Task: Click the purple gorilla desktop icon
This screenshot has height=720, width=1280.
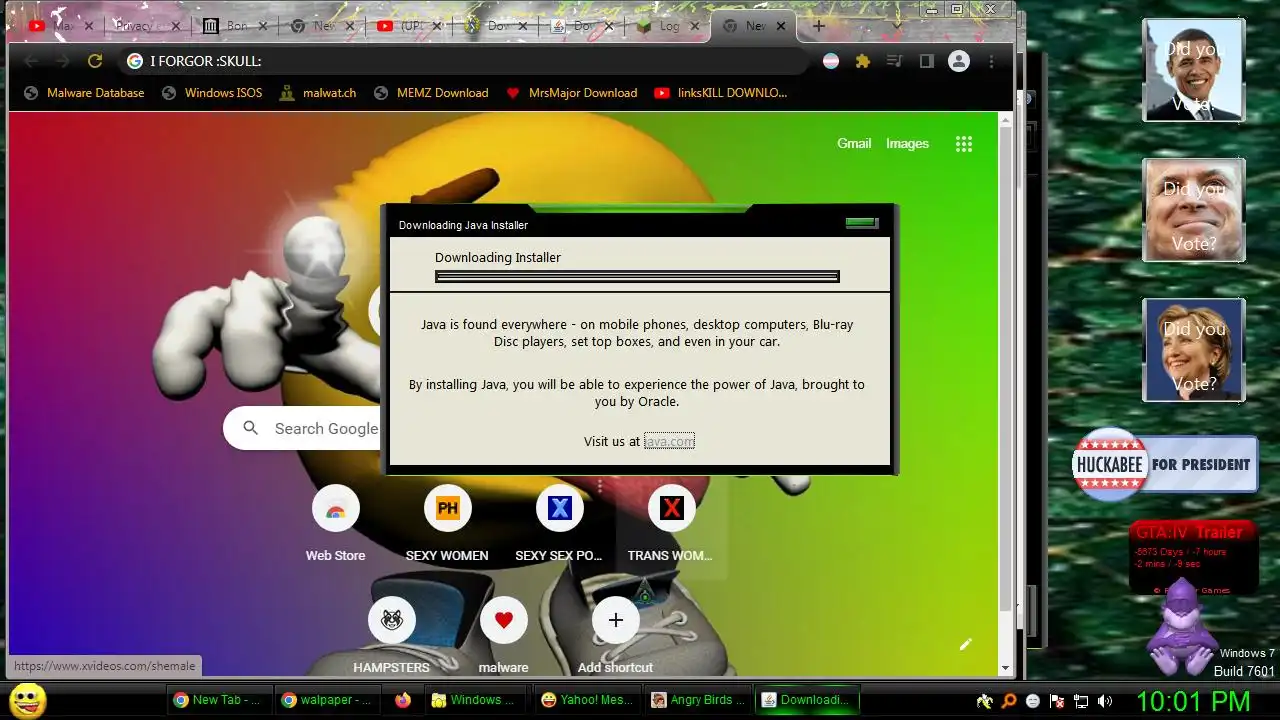Action: coord(1181,628)
